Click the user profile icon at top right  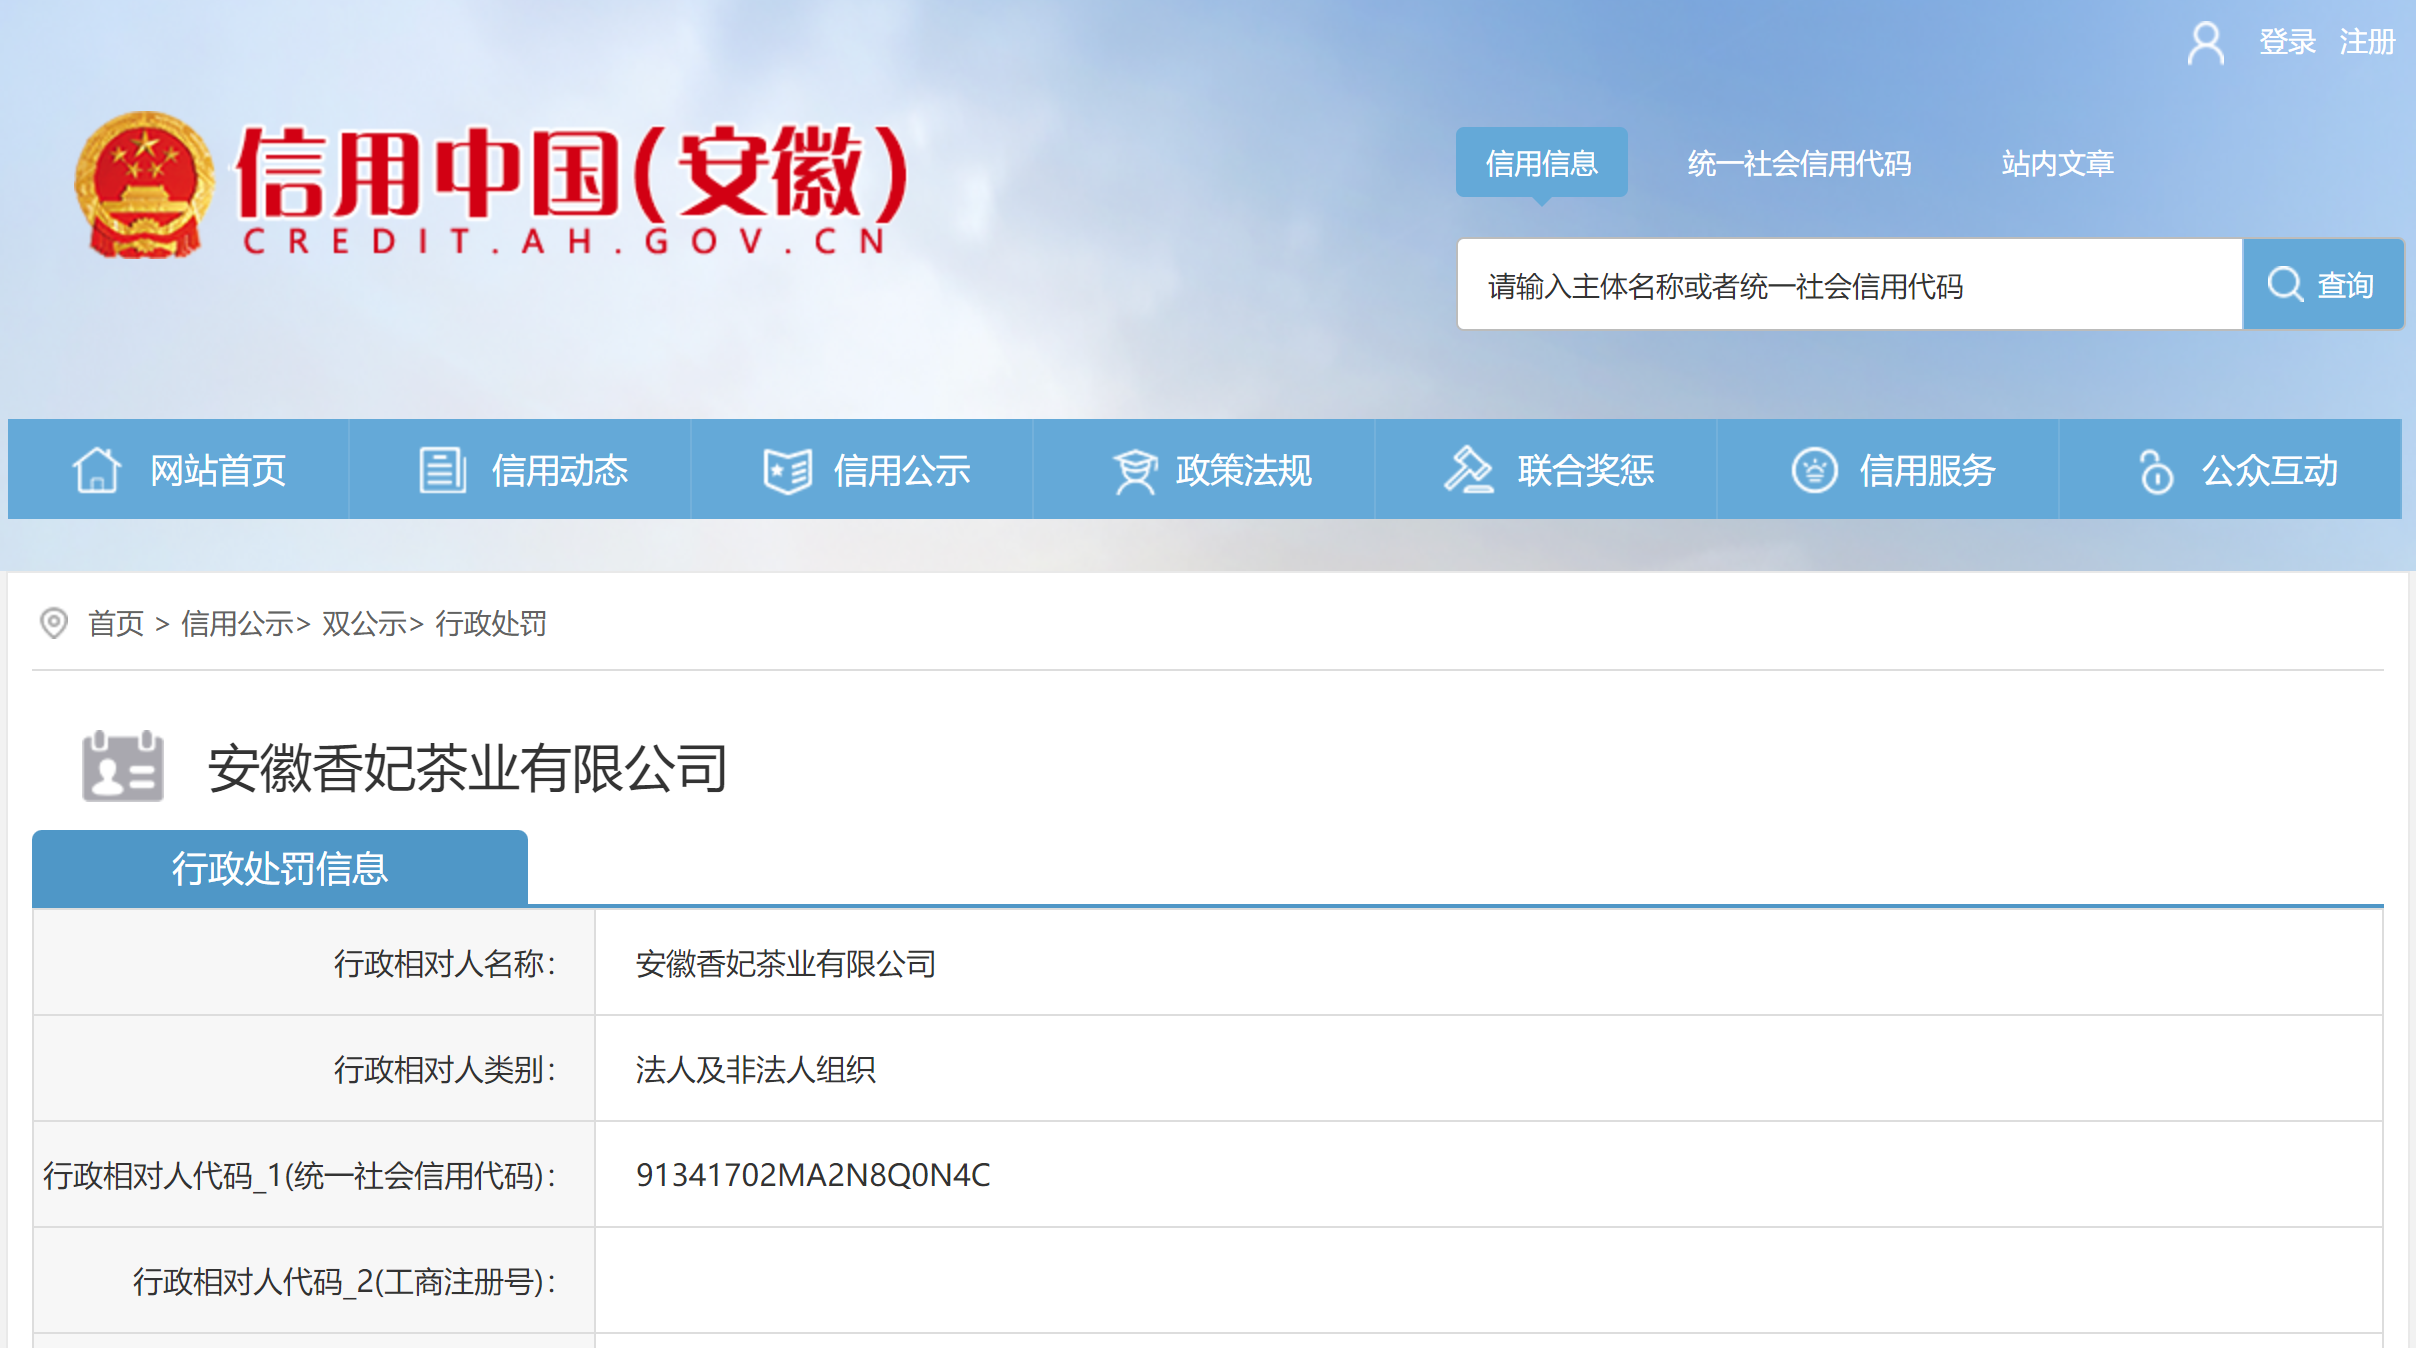click(2205, 43)
